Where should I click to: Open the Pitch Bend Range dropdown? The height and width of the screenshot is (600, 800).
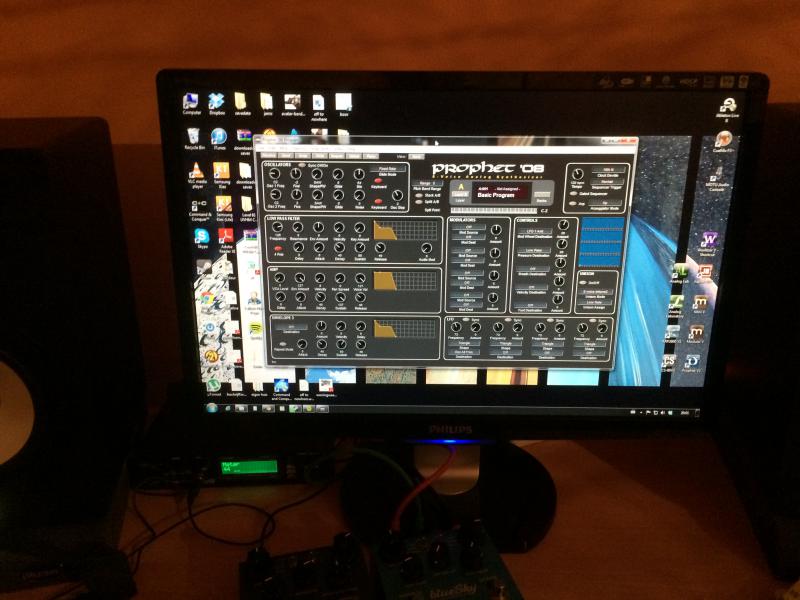tap(428, 183)
